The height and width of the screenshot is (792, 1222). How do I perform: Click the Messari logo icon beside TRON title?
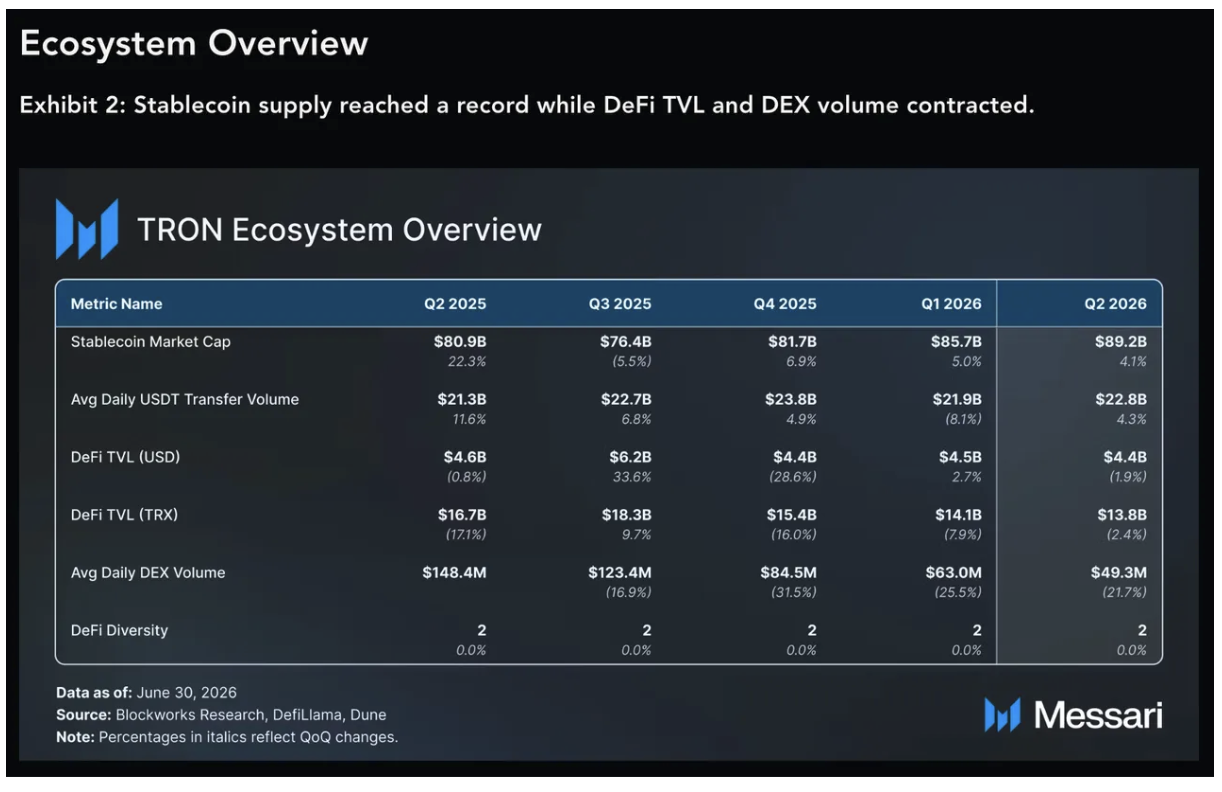coord(87,229)
